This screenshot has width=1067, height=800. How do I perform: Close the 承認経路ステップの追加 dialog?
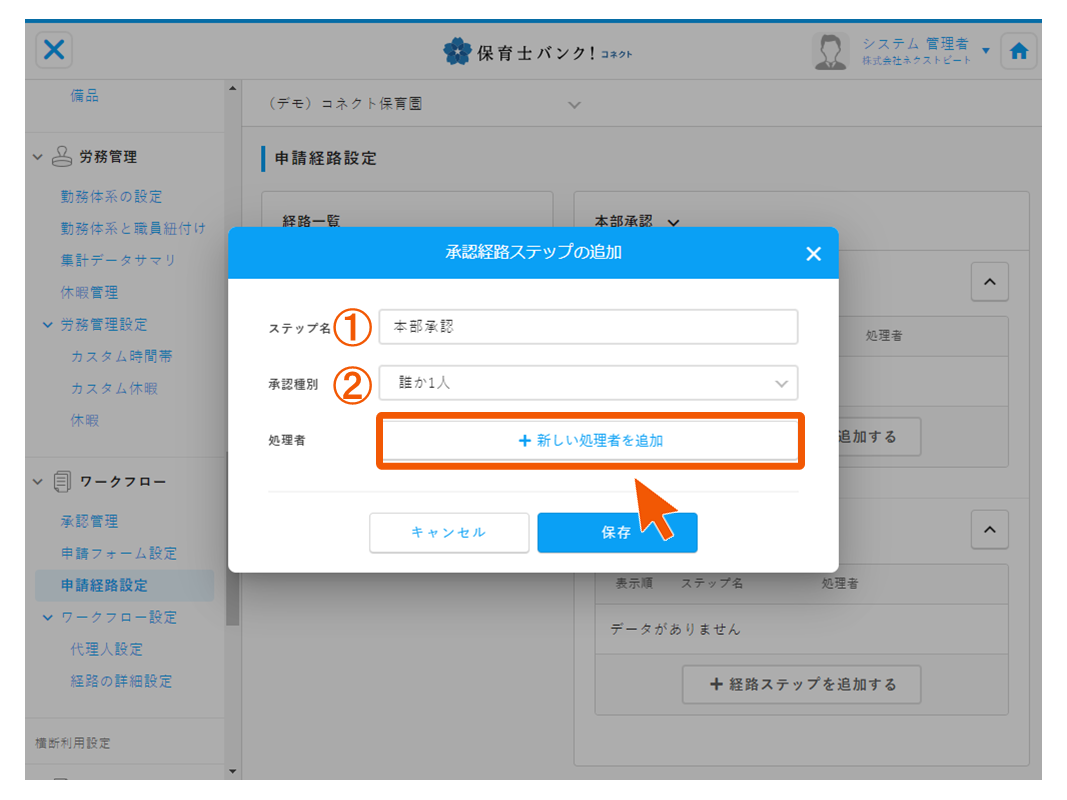[813, 254]
